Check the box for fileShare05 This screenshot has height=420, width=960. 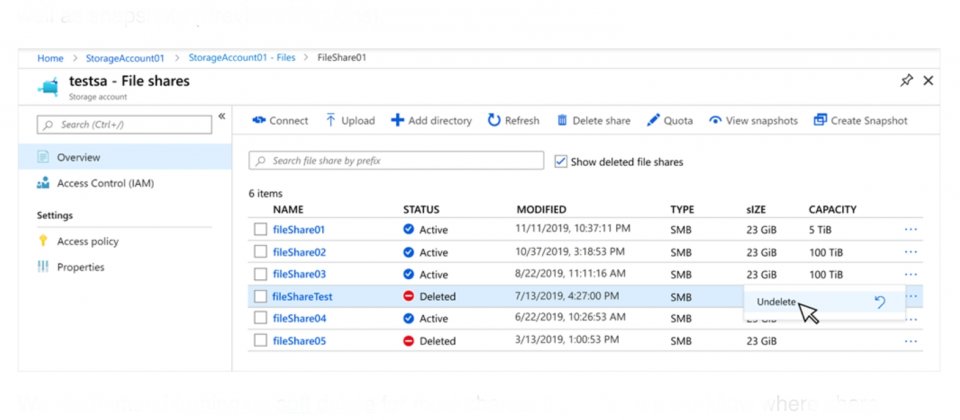pyautogui.click(x=260, y=341)
